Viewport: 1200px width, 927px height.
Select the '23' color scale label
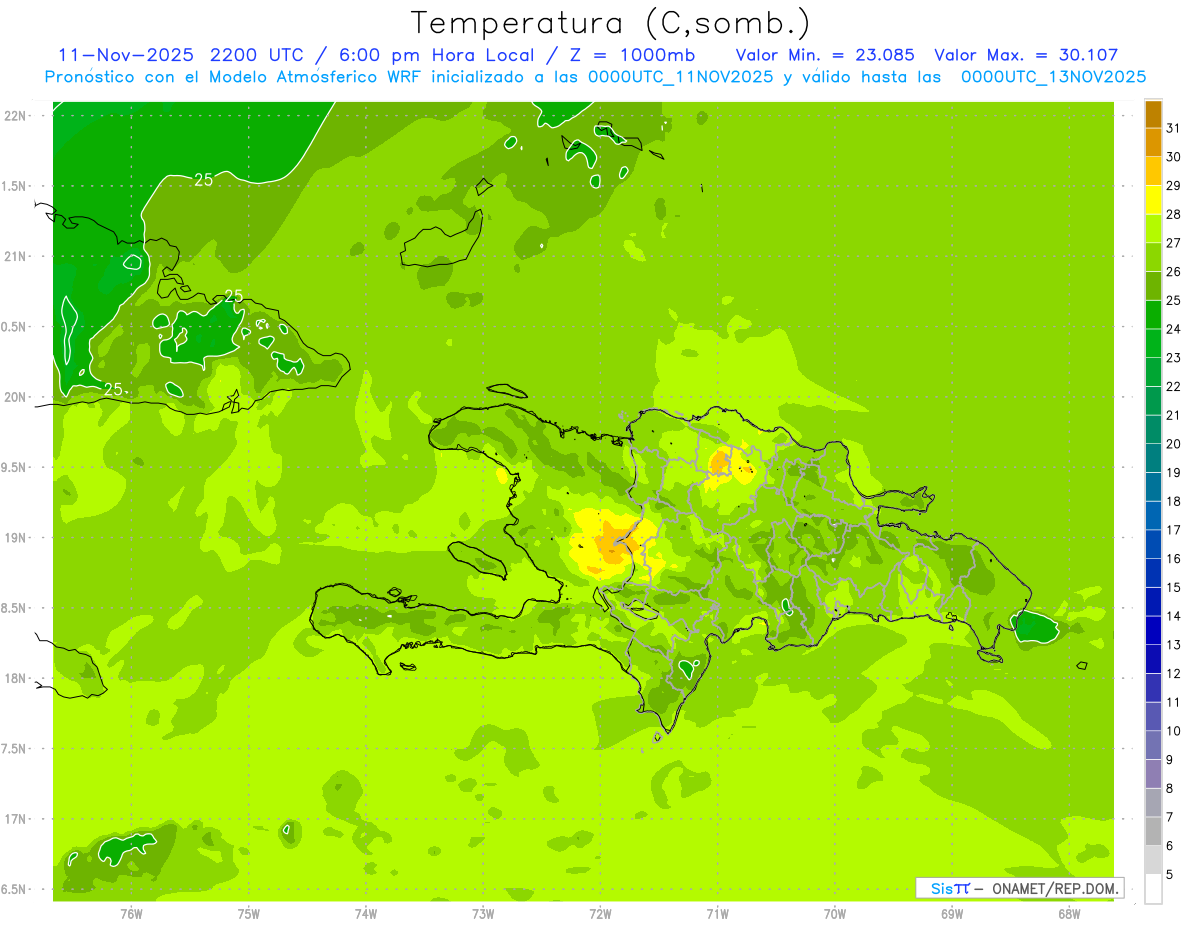1173,358
